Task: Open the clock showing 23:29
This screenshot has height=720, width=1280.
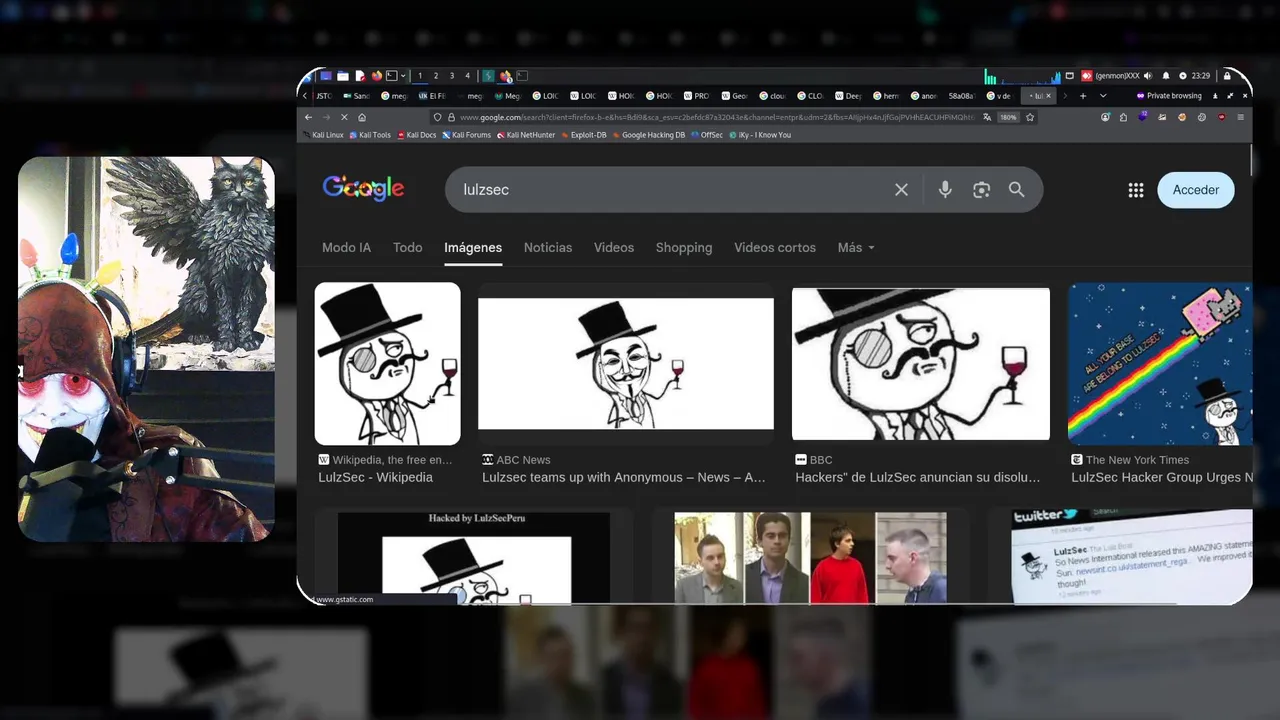Action: click(1201, 76)
